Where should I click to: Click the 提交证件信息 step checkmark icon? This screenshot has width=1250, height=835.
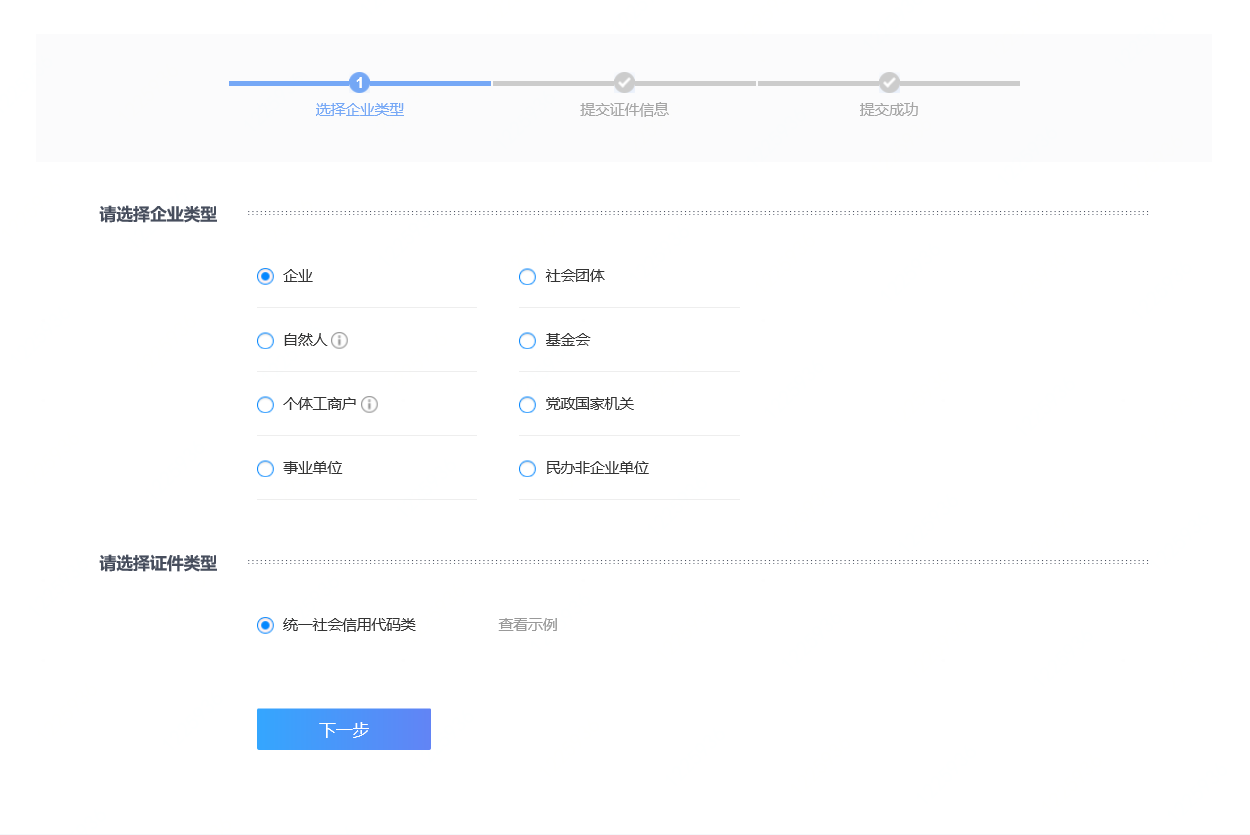coord(624,83)
